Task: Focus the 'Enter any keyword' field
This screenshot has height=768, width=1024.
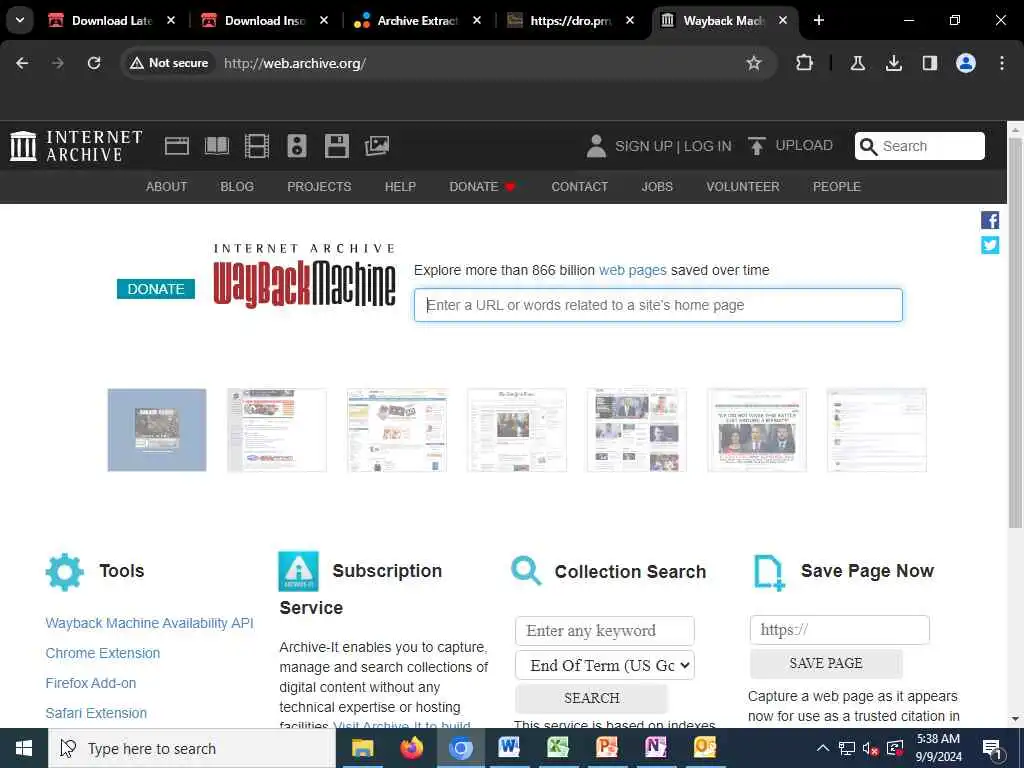Action: (605, 630)
